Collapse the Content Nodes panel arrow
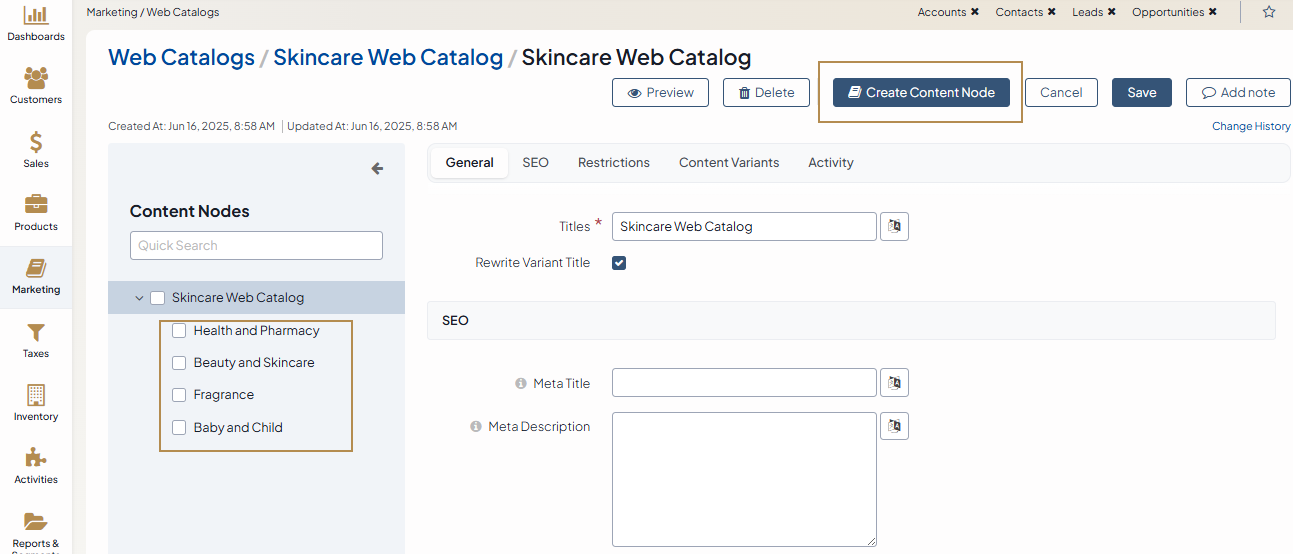This screenshot has width=1293, height=554. point(377,169)
